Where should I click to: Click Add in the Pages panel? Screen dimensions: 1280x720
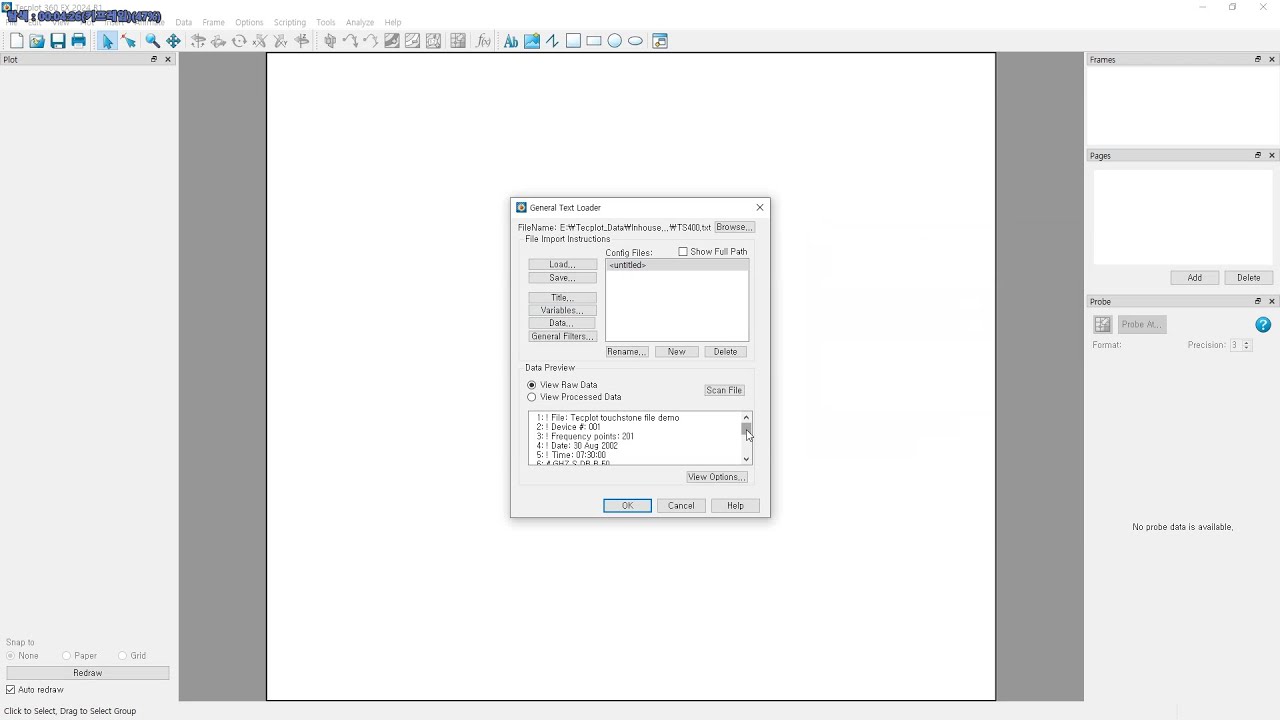click(1194, 277)
